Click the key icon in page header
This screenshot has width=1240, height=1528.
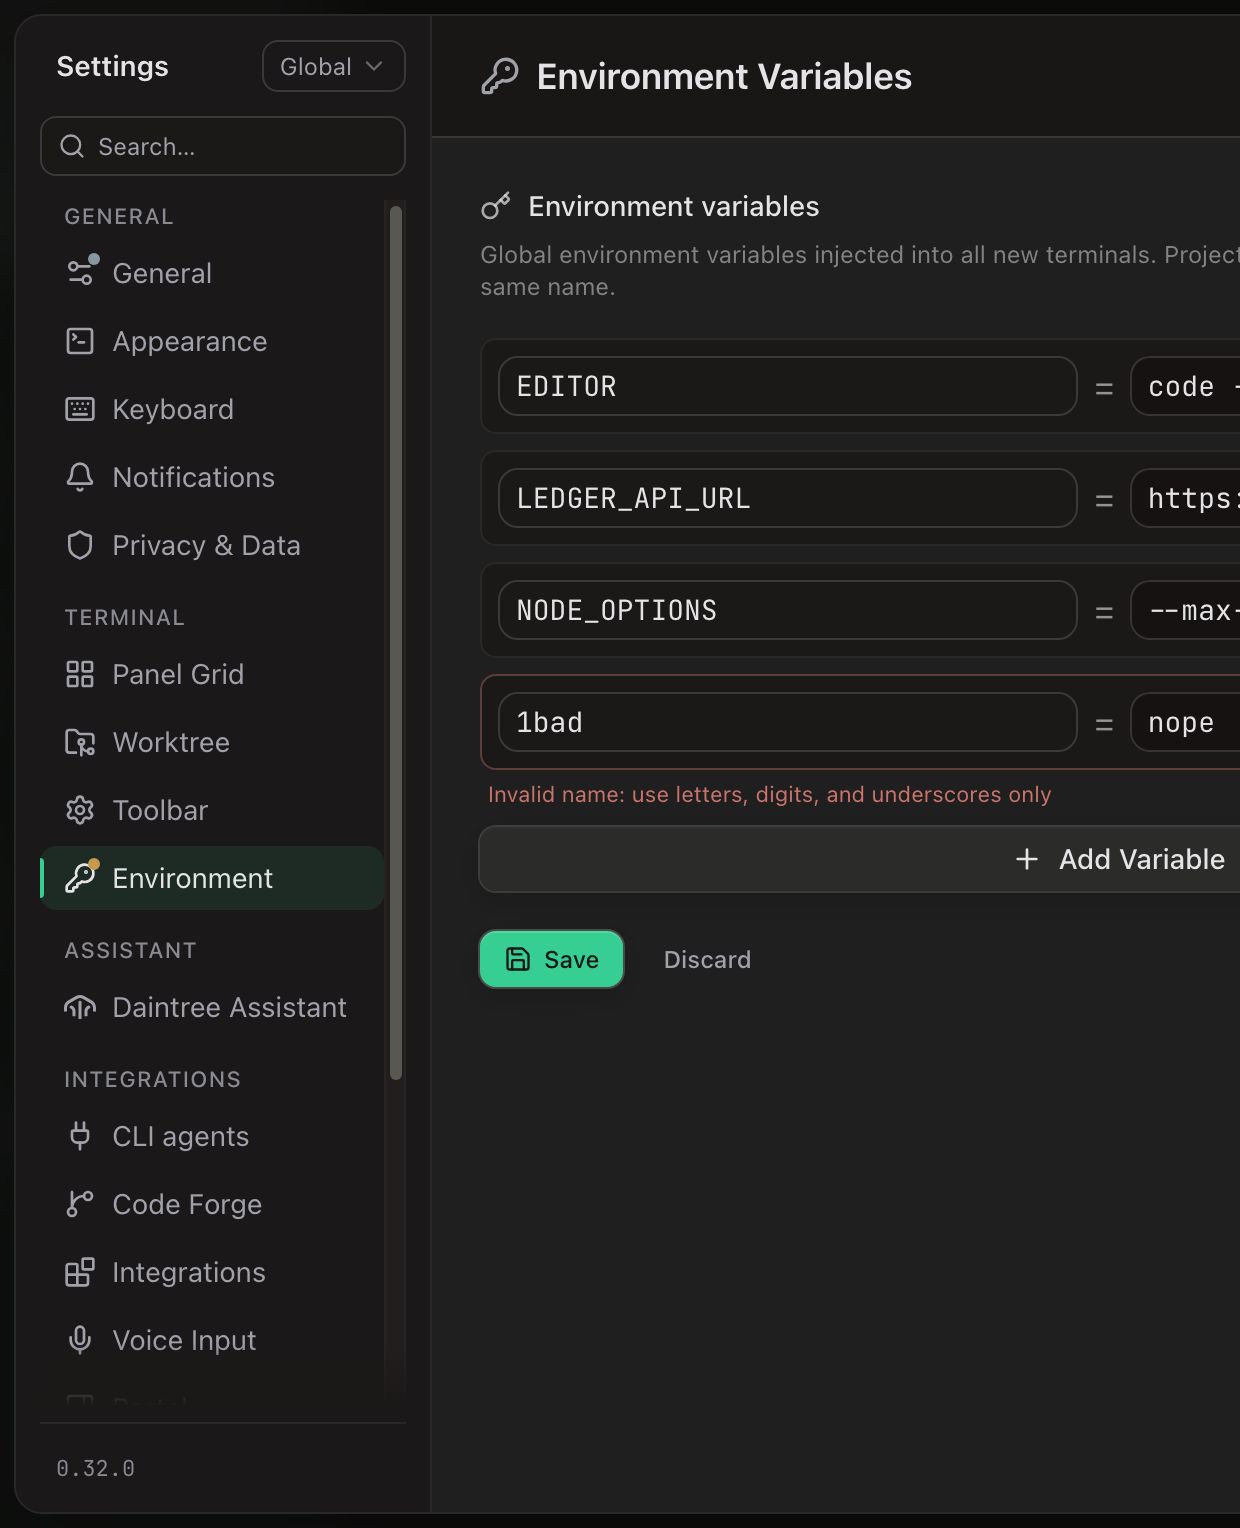pos(500,76)
